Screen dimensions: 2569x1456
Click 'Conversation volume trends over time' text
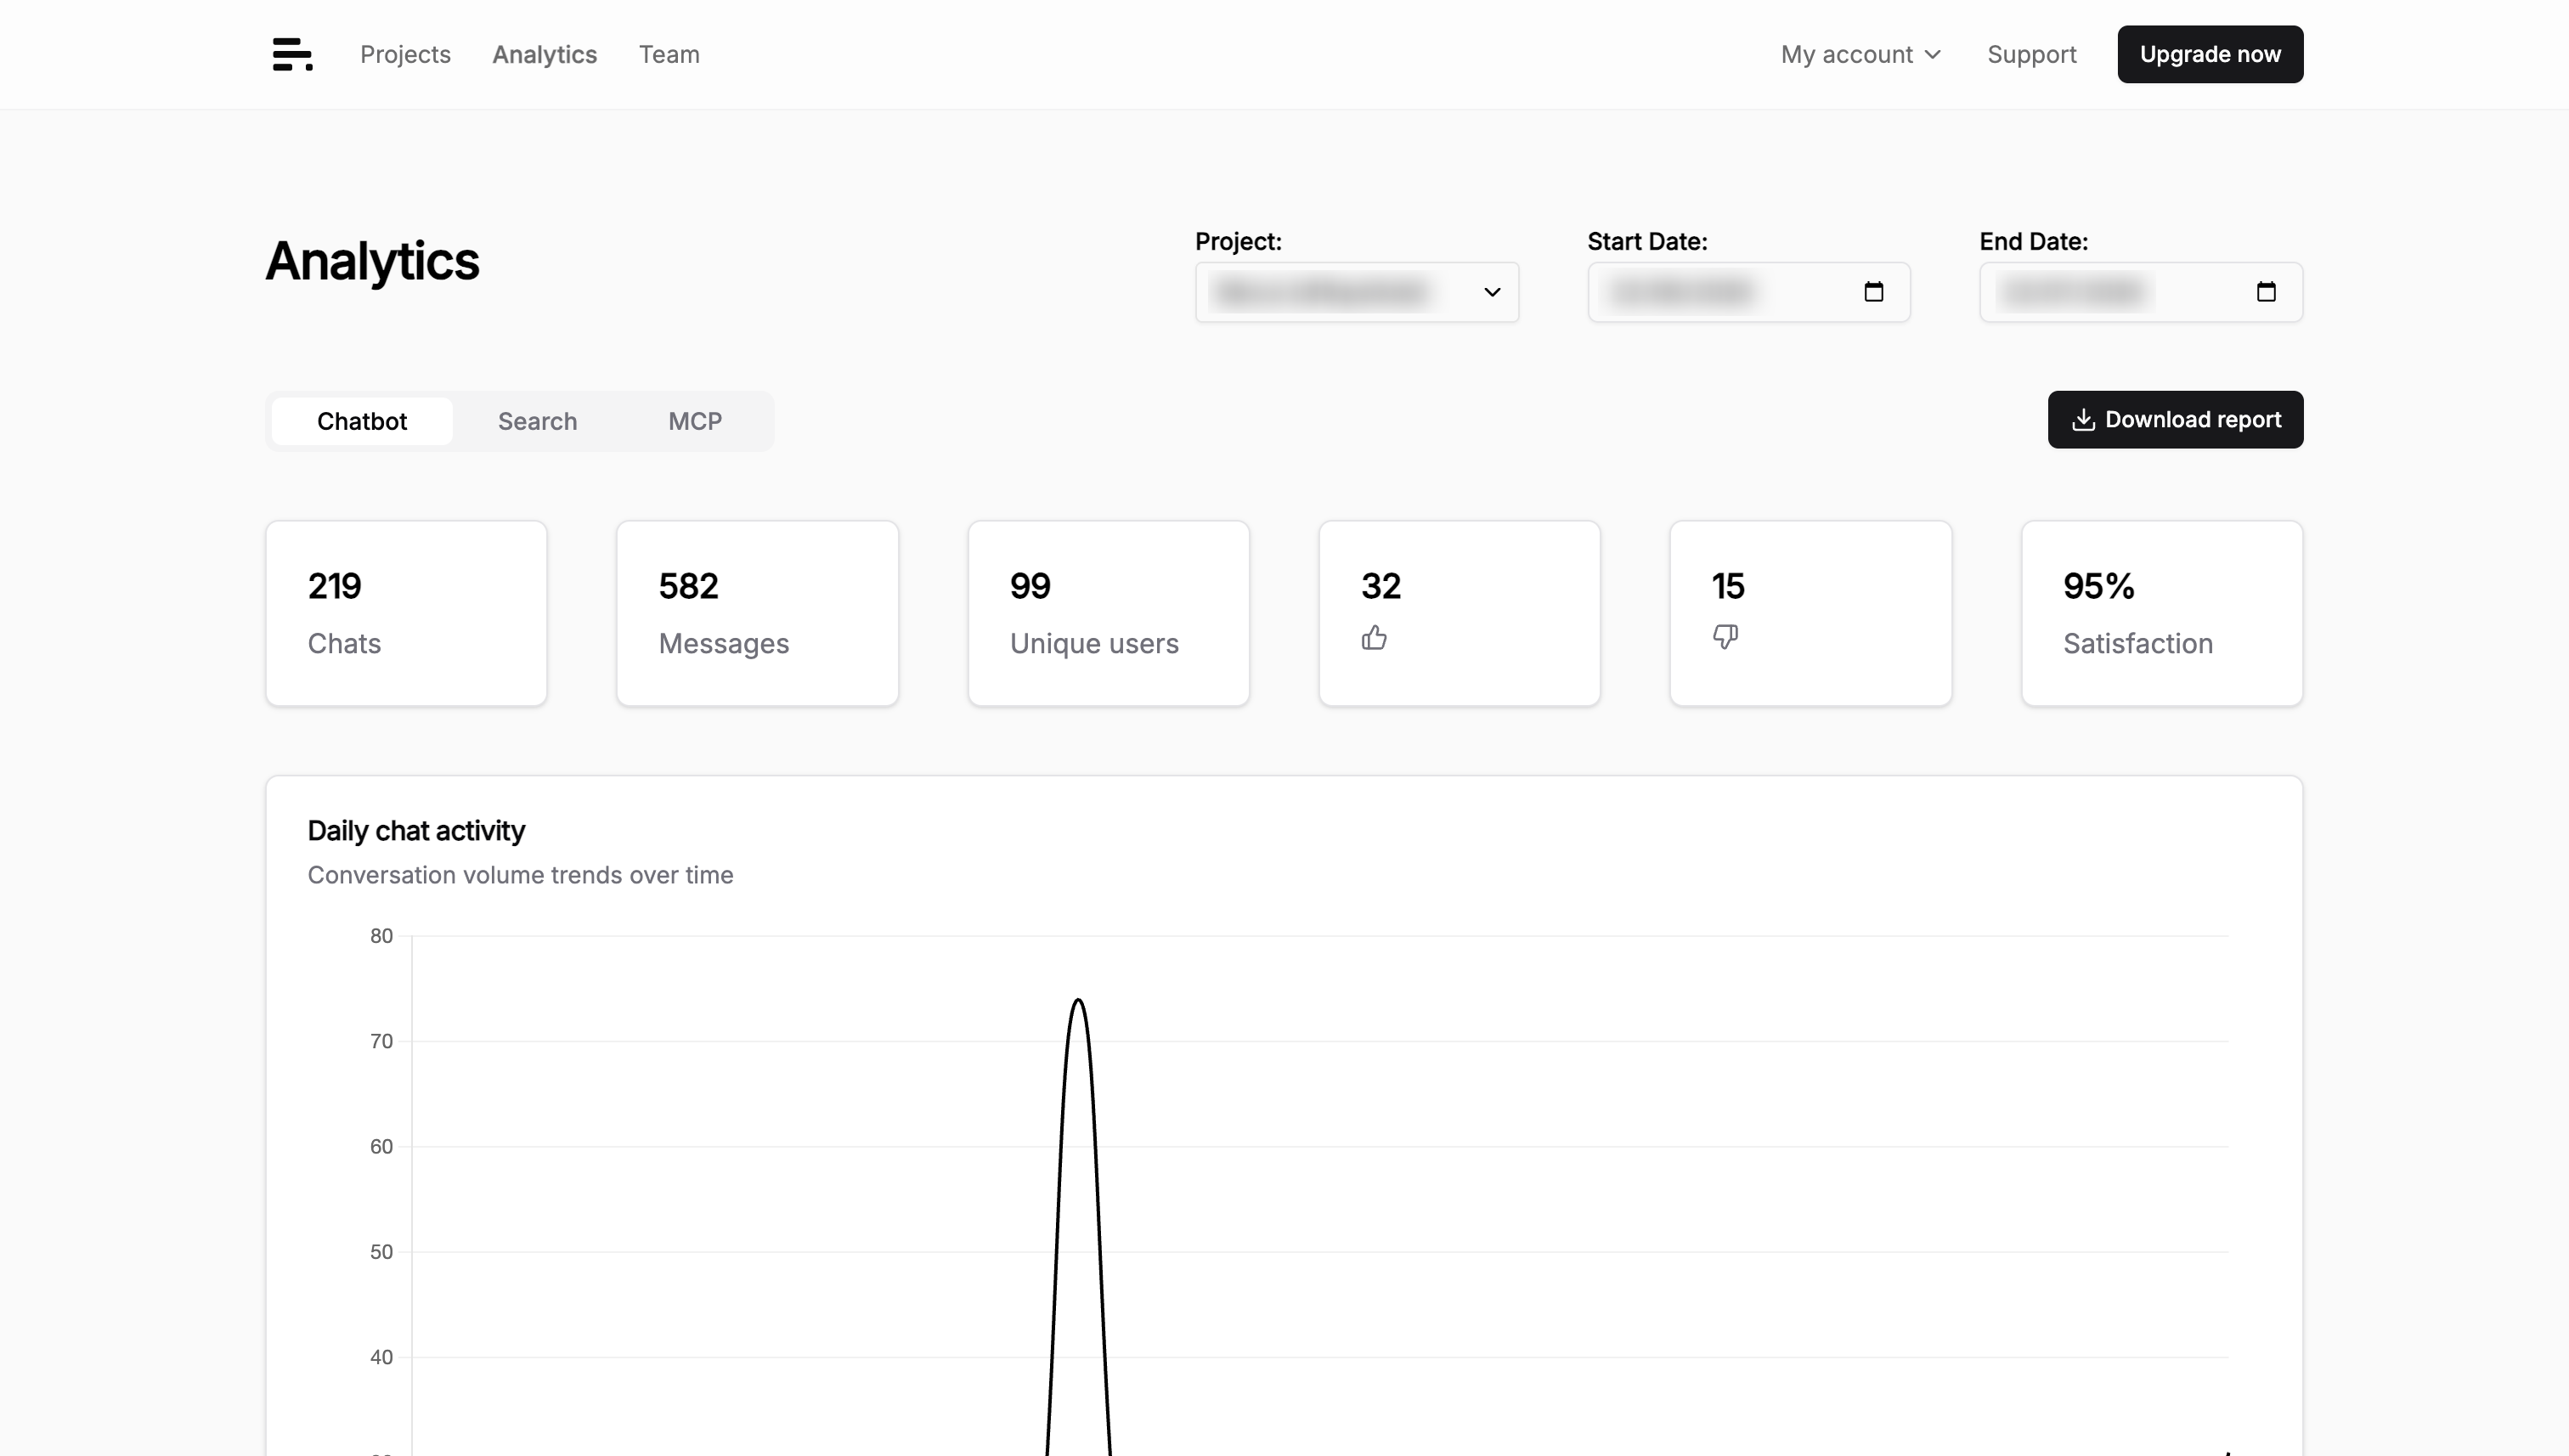click(520, 875)
